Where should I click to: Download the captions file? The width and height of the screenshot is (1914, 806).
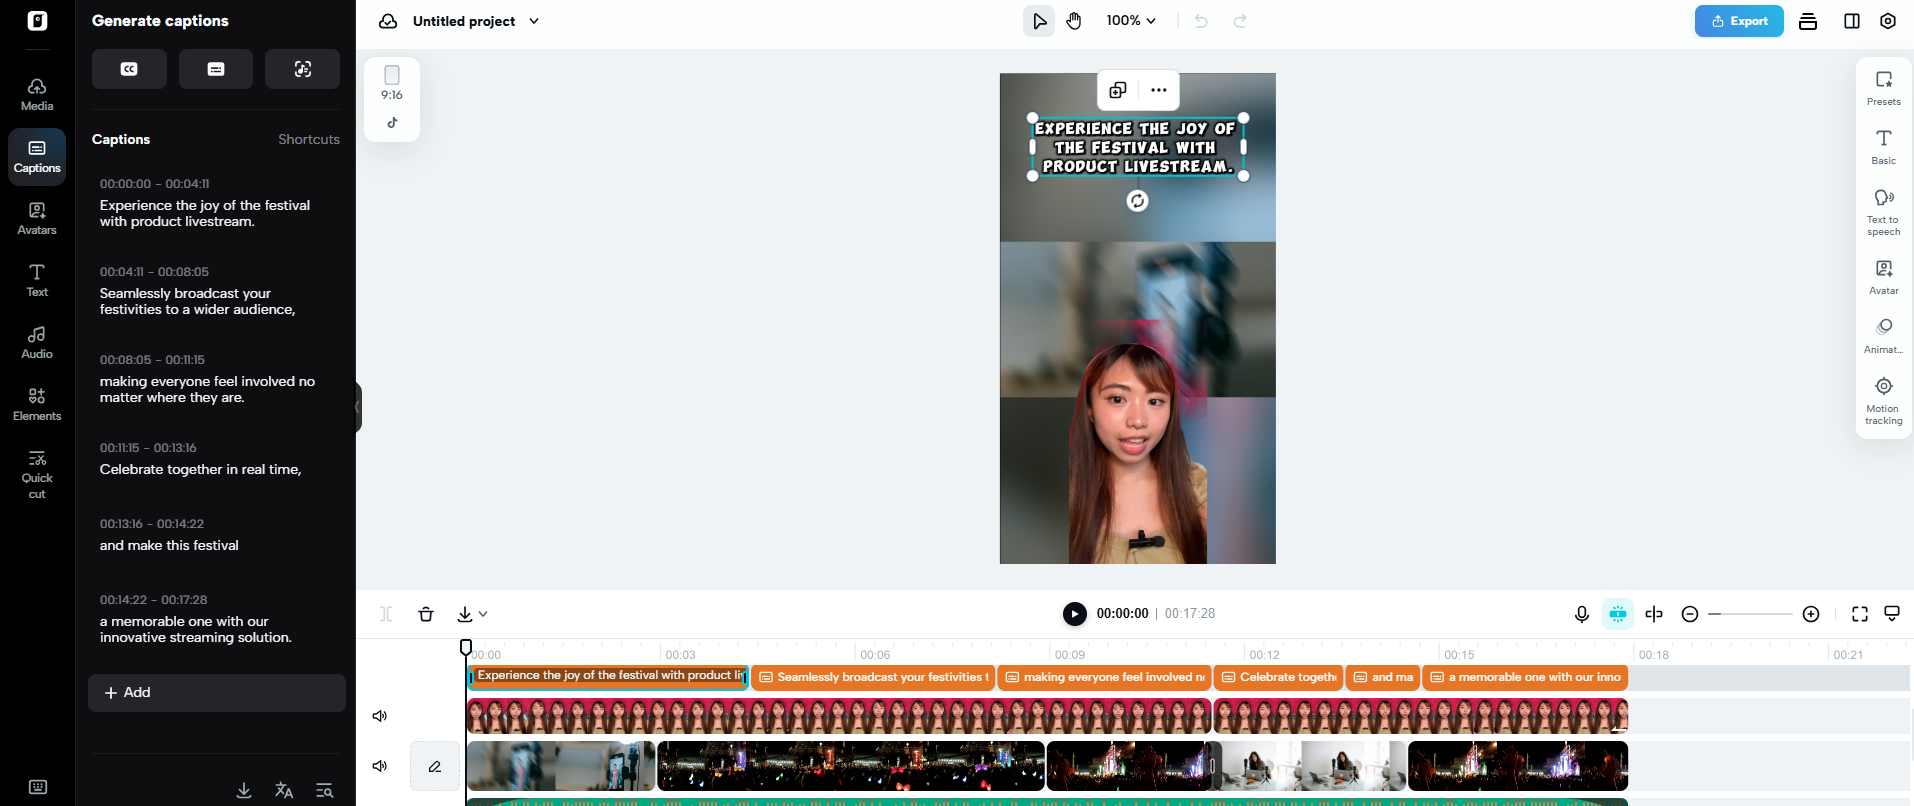[x=244, y=790]
